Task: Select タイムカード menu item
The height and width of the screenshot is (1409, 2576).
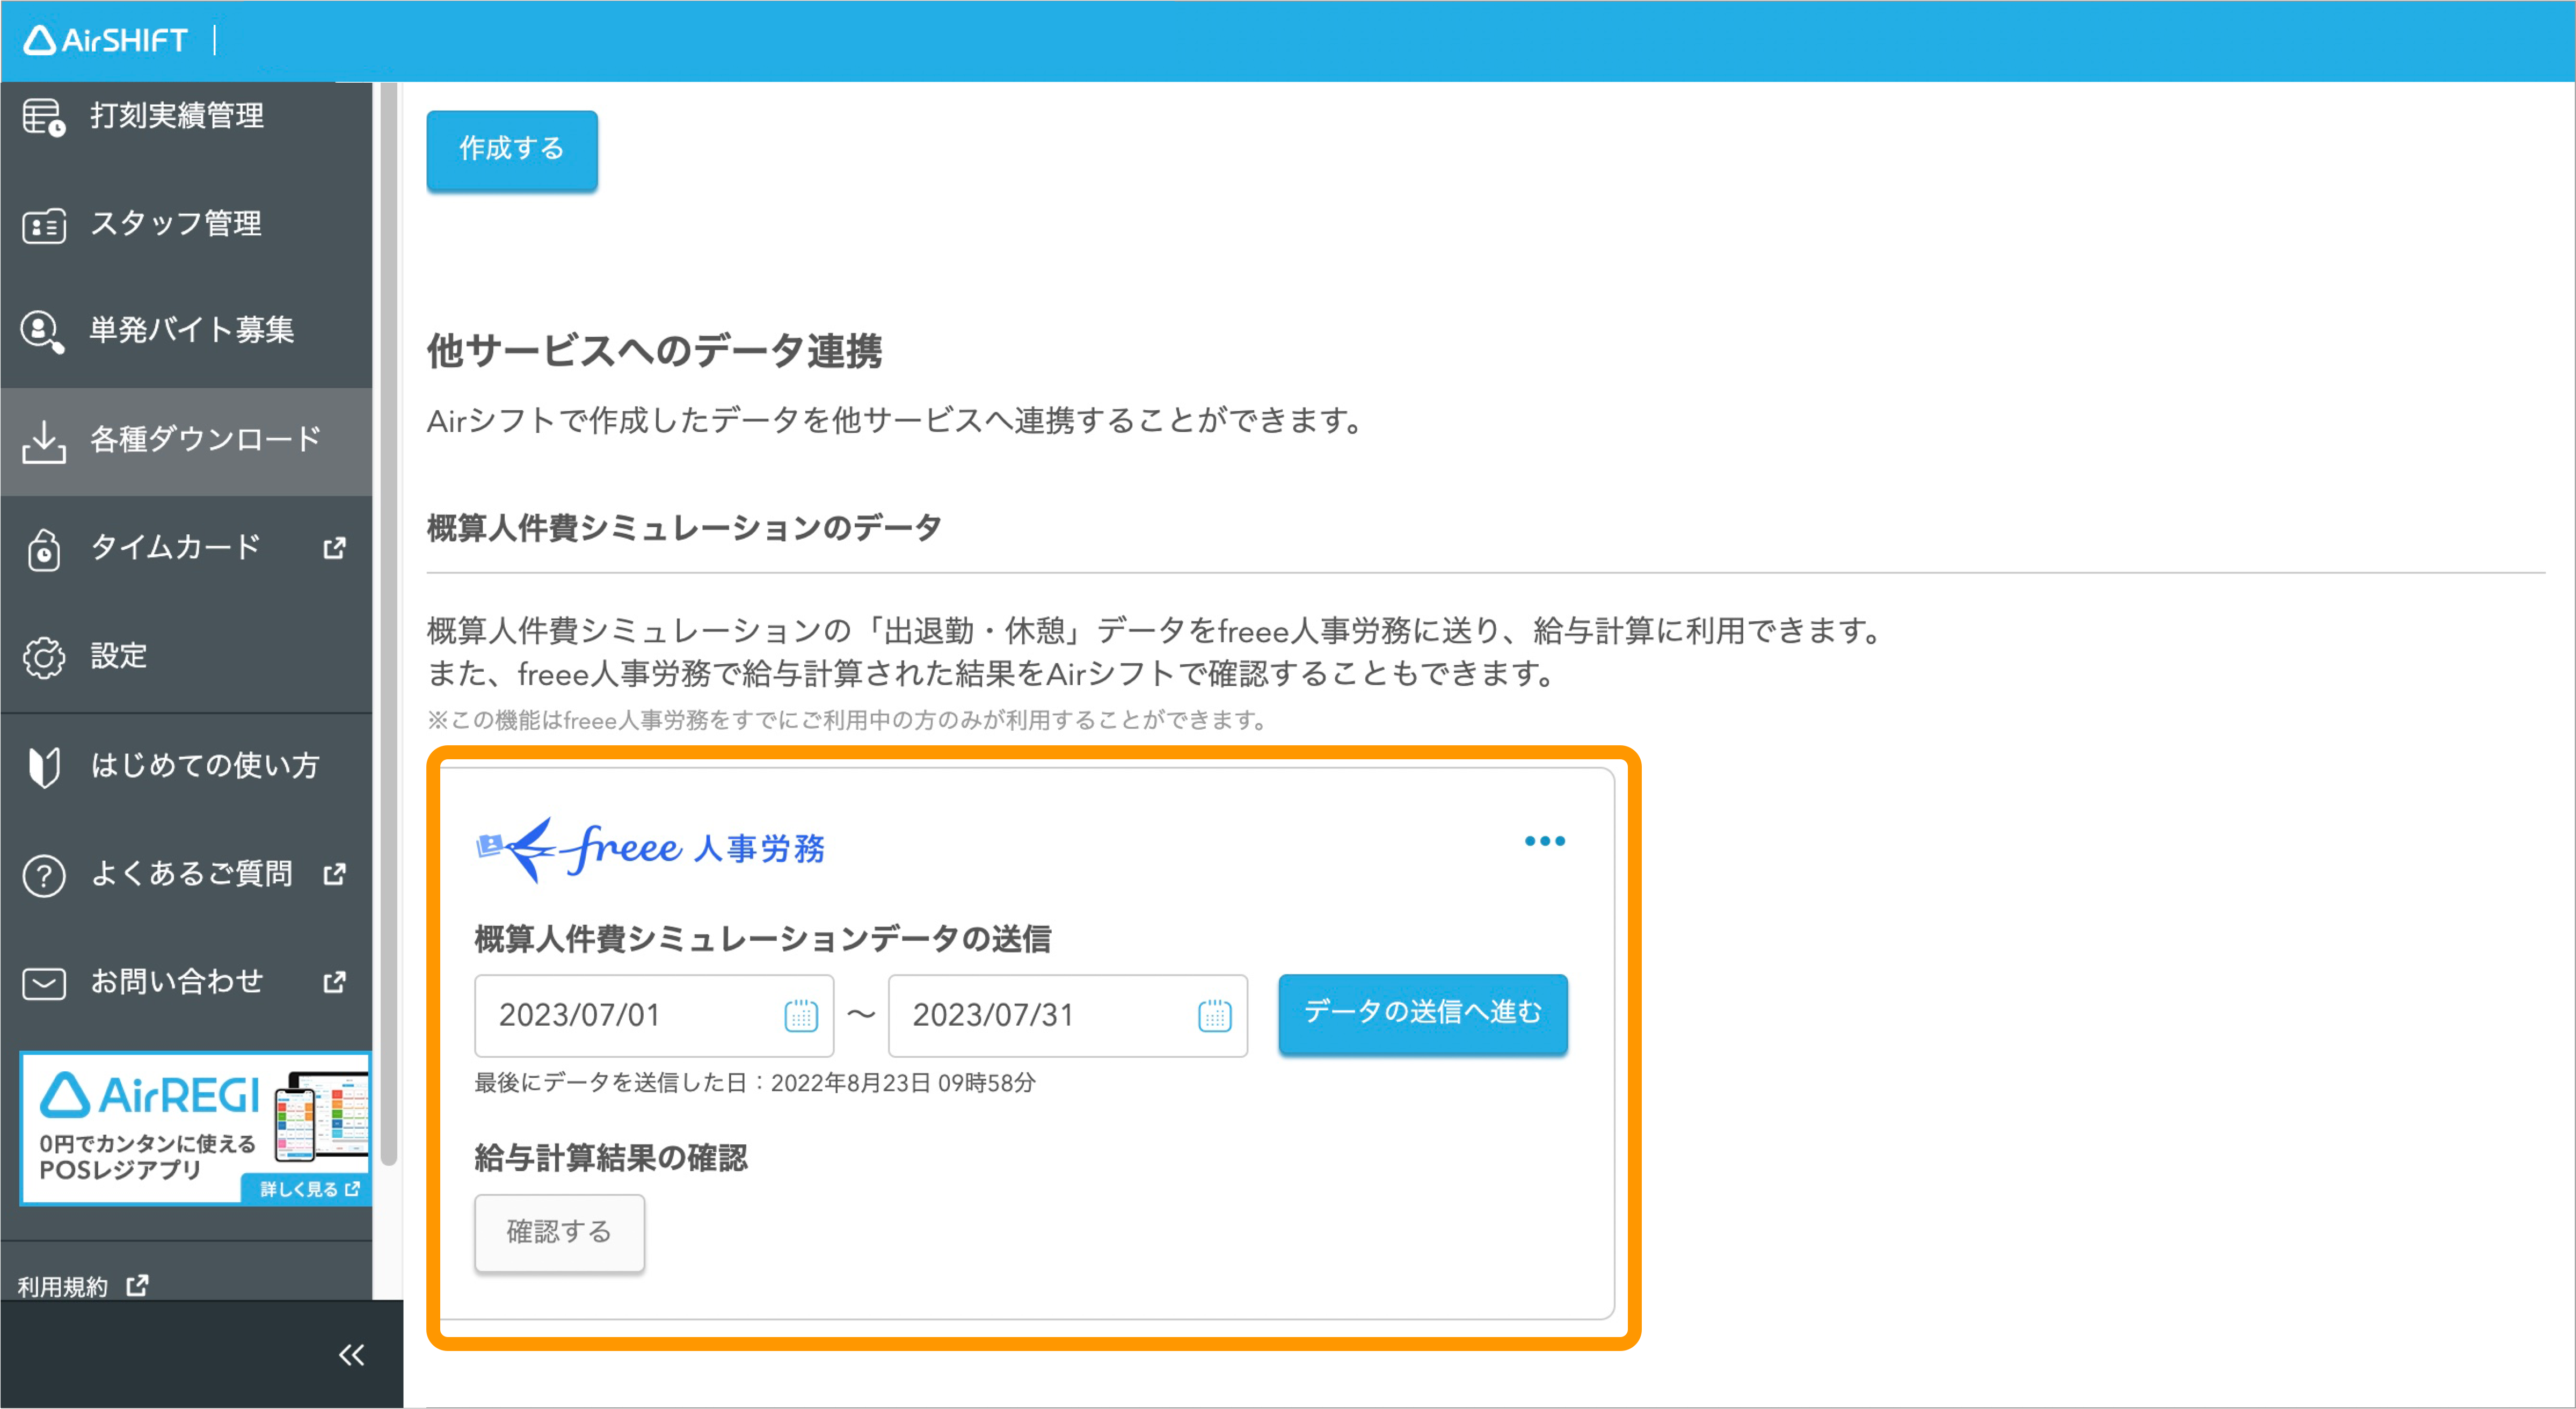Action: (x=186, y=549)
